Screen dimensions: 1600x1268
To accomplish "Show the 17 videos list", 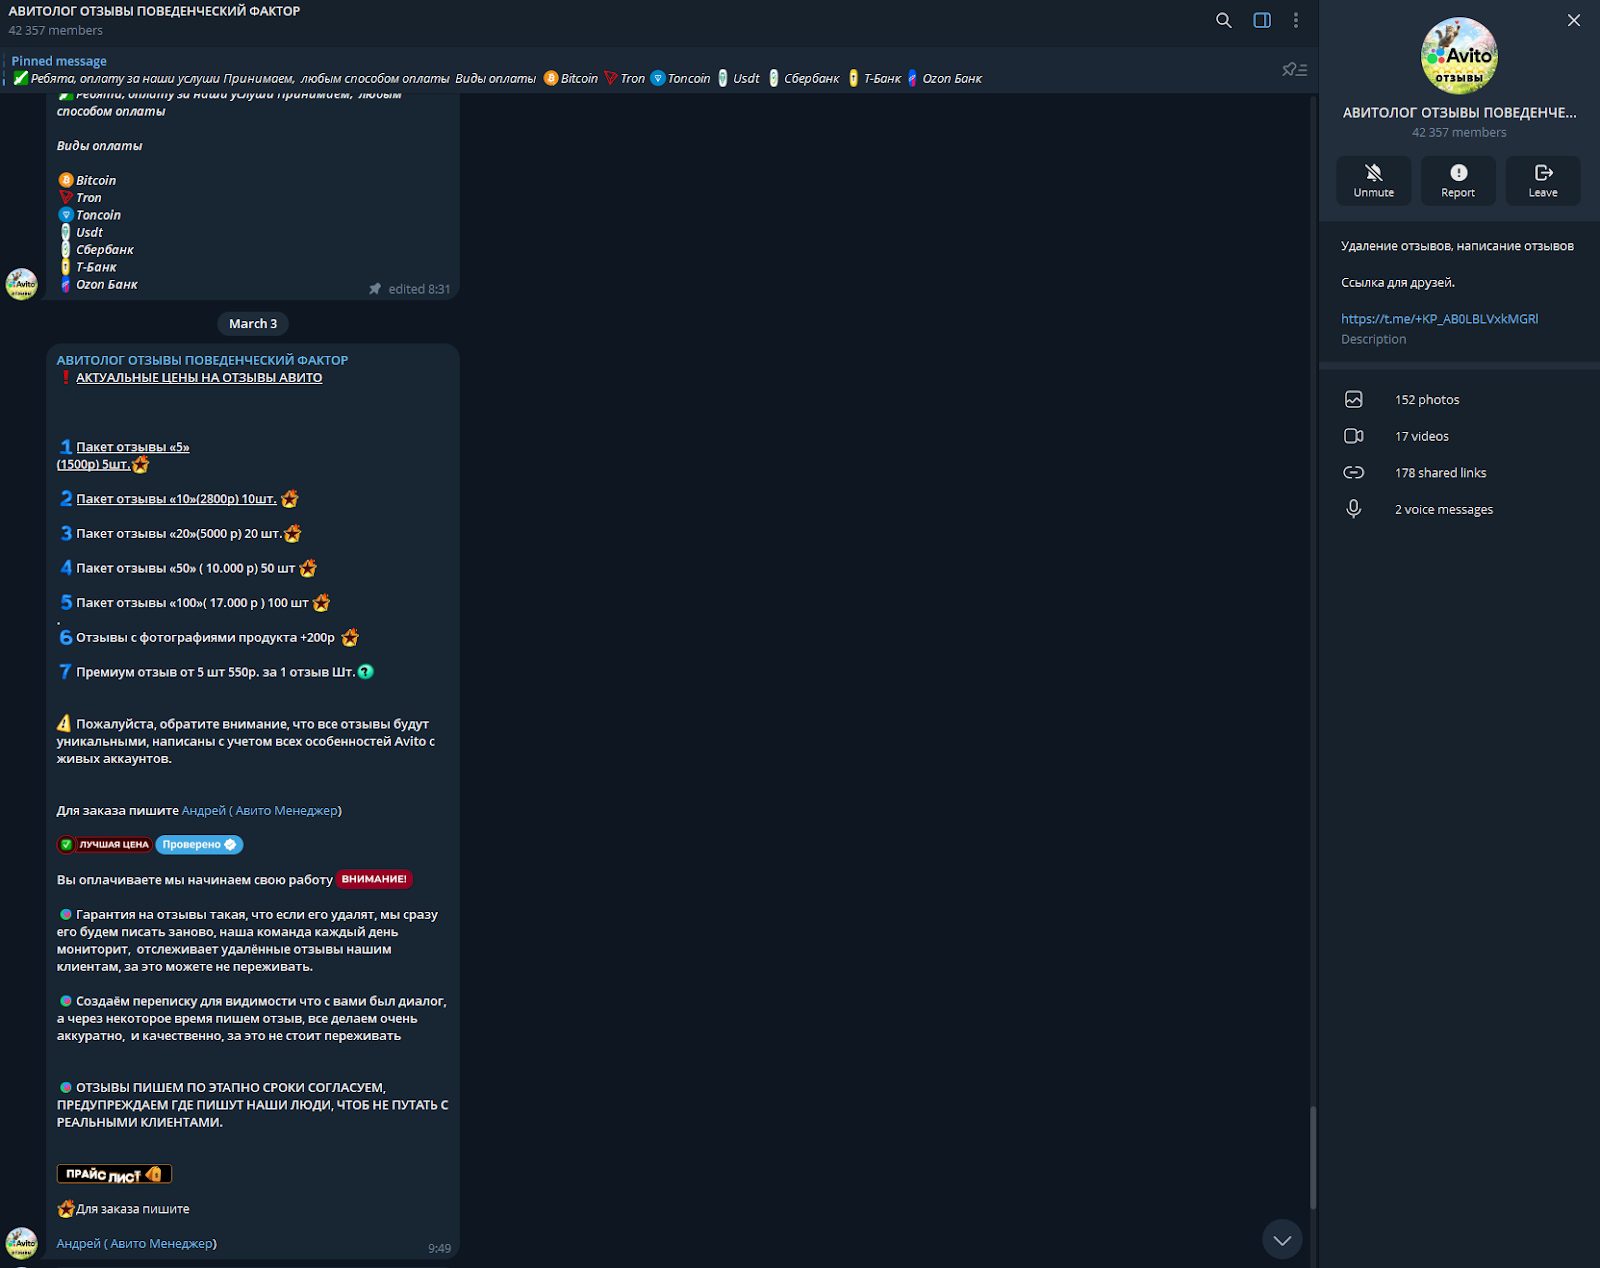I will point(1421,436).
